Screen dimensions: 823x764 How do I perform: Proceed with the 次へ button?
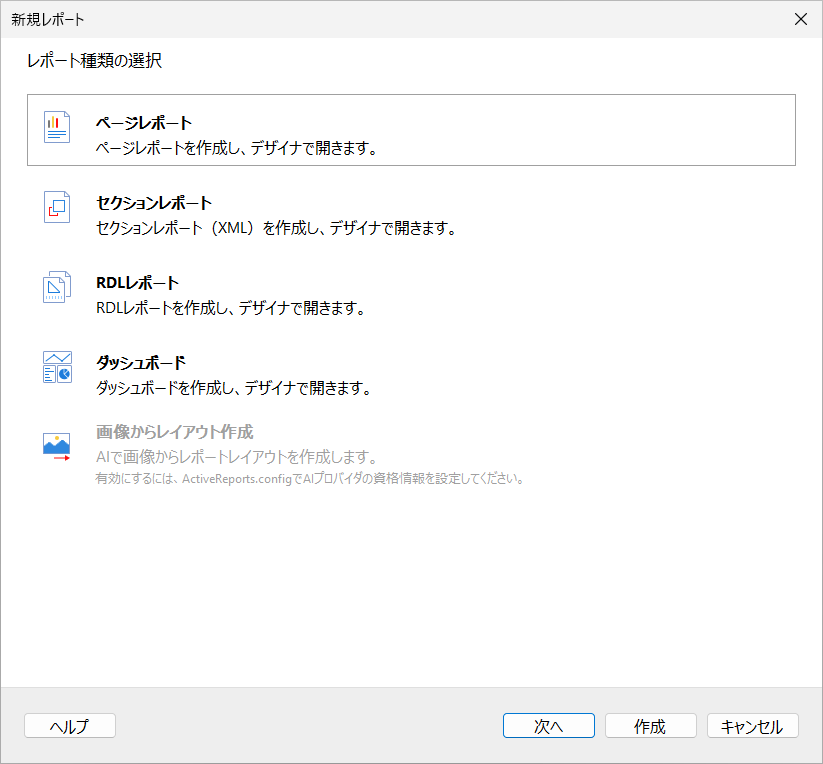(x=548, y=726)
